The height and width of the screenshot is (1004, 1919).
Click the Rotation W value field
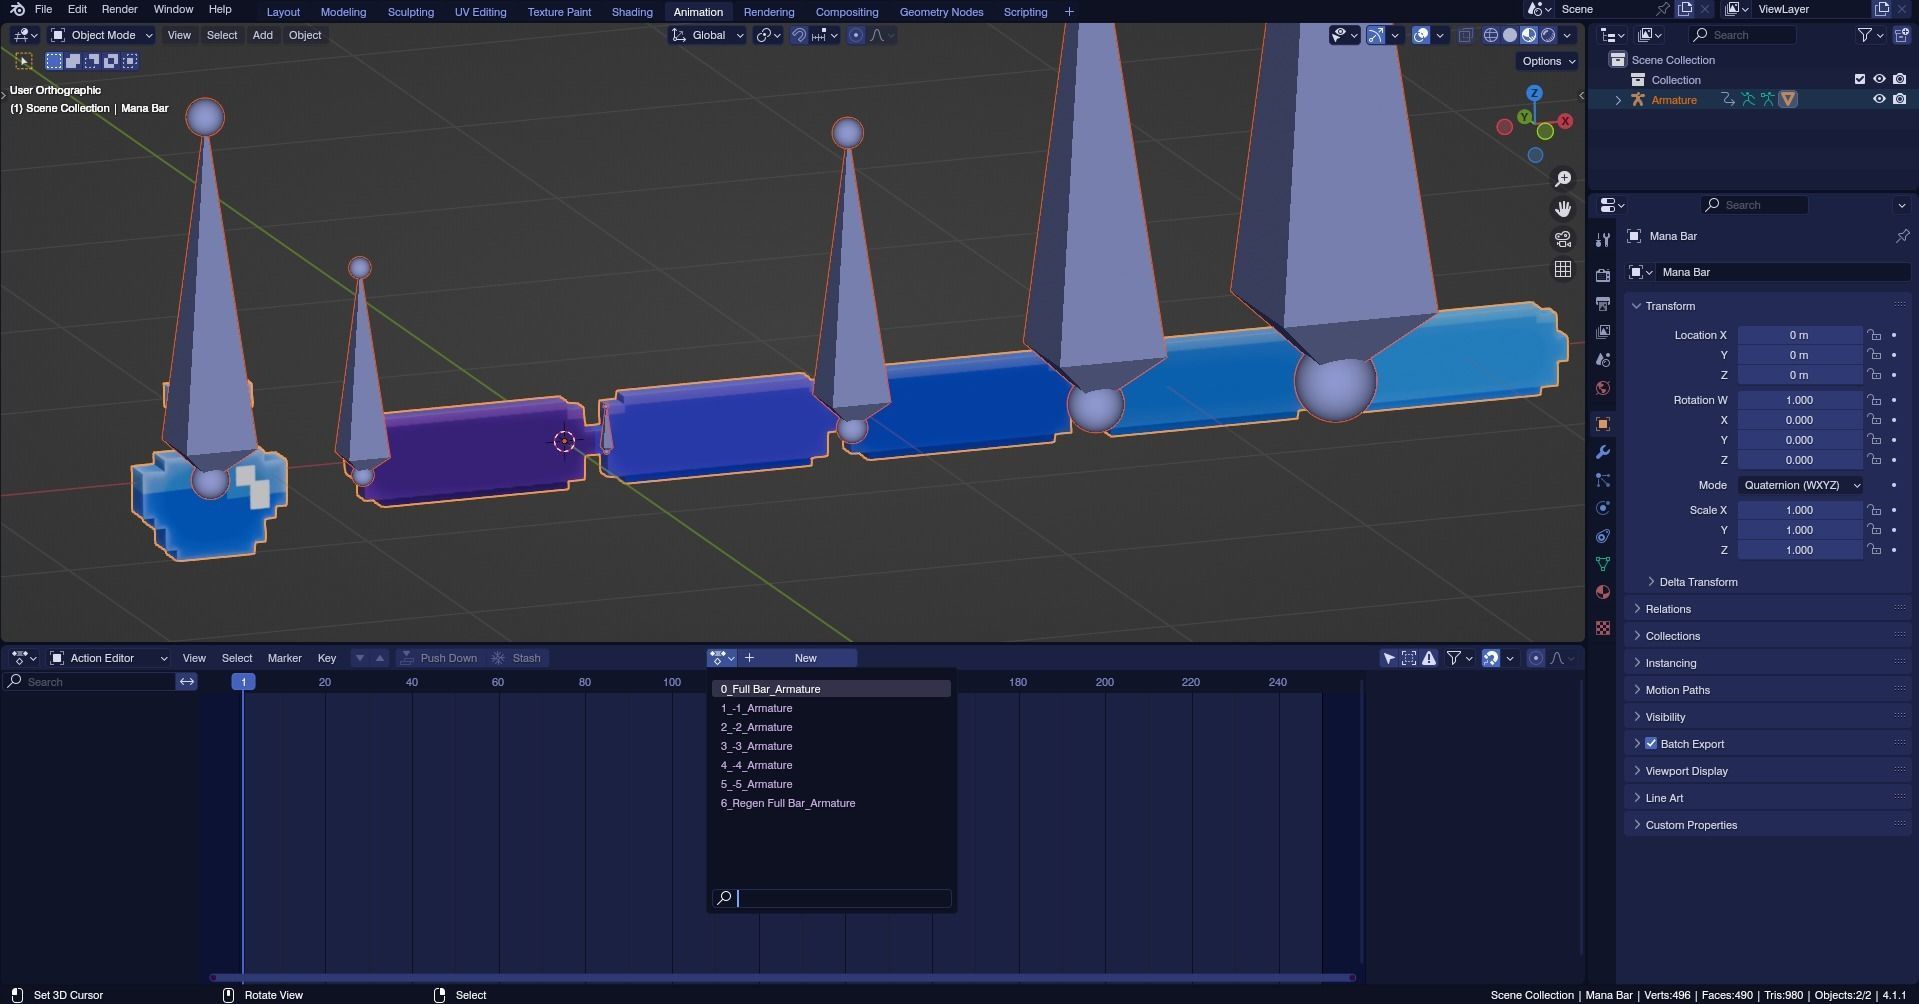click(x=1799, y=400)
